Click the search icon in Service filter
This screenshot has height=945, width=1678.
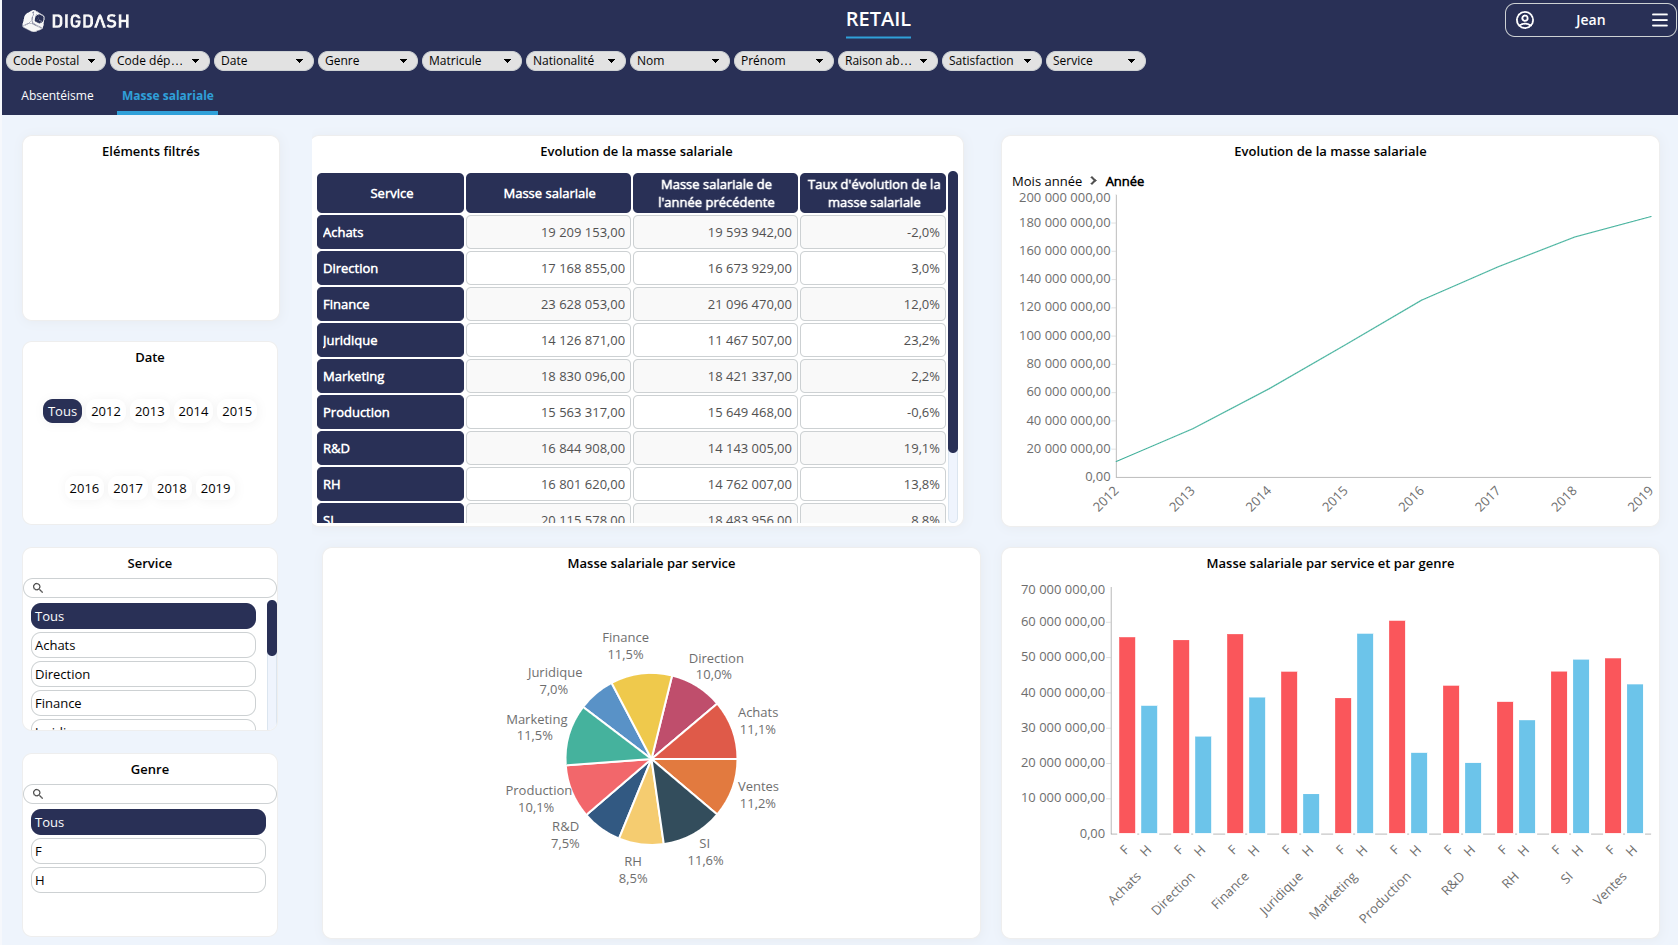tap(38, 588)
